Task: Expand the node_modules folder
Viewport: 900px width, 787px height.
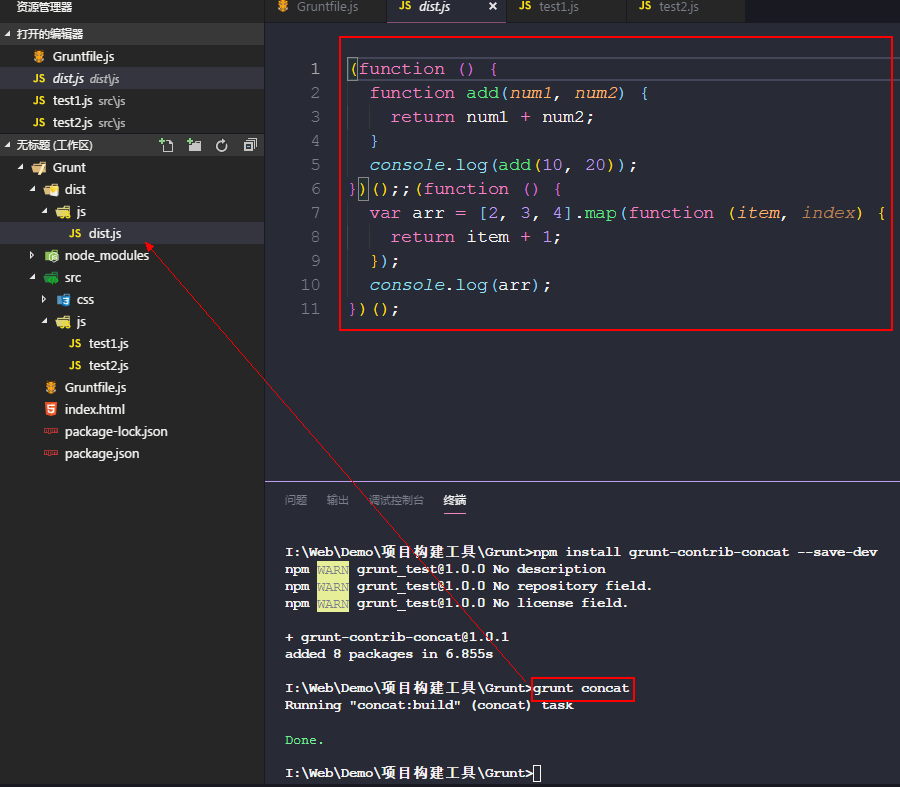Action: click(33, 255)
